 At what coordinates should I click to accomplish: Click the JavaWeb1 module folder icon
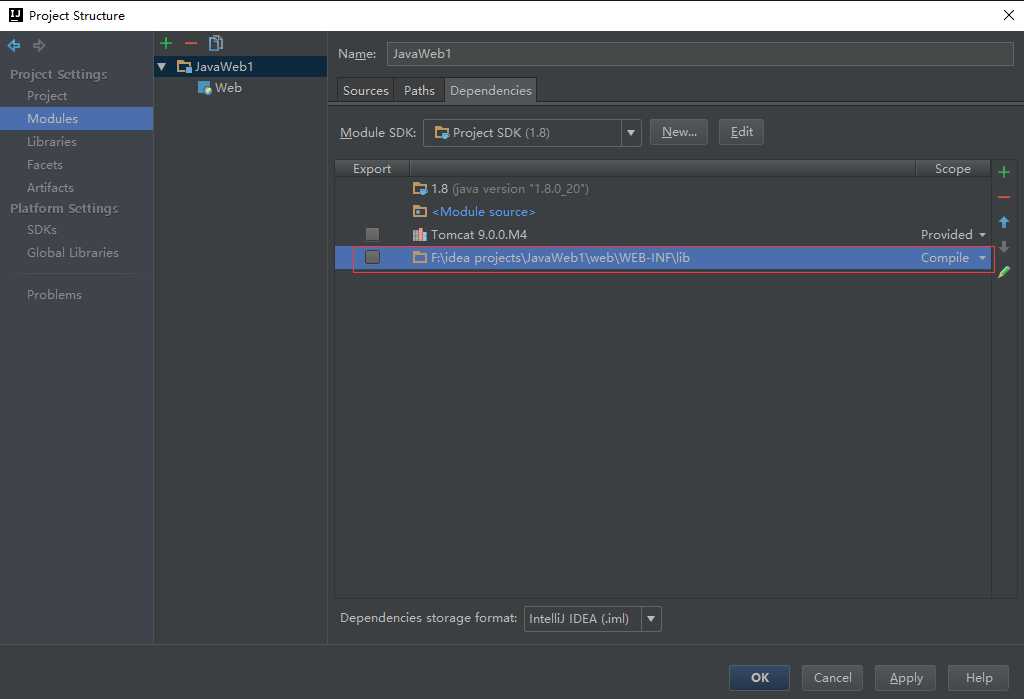(x=184, y=67)
